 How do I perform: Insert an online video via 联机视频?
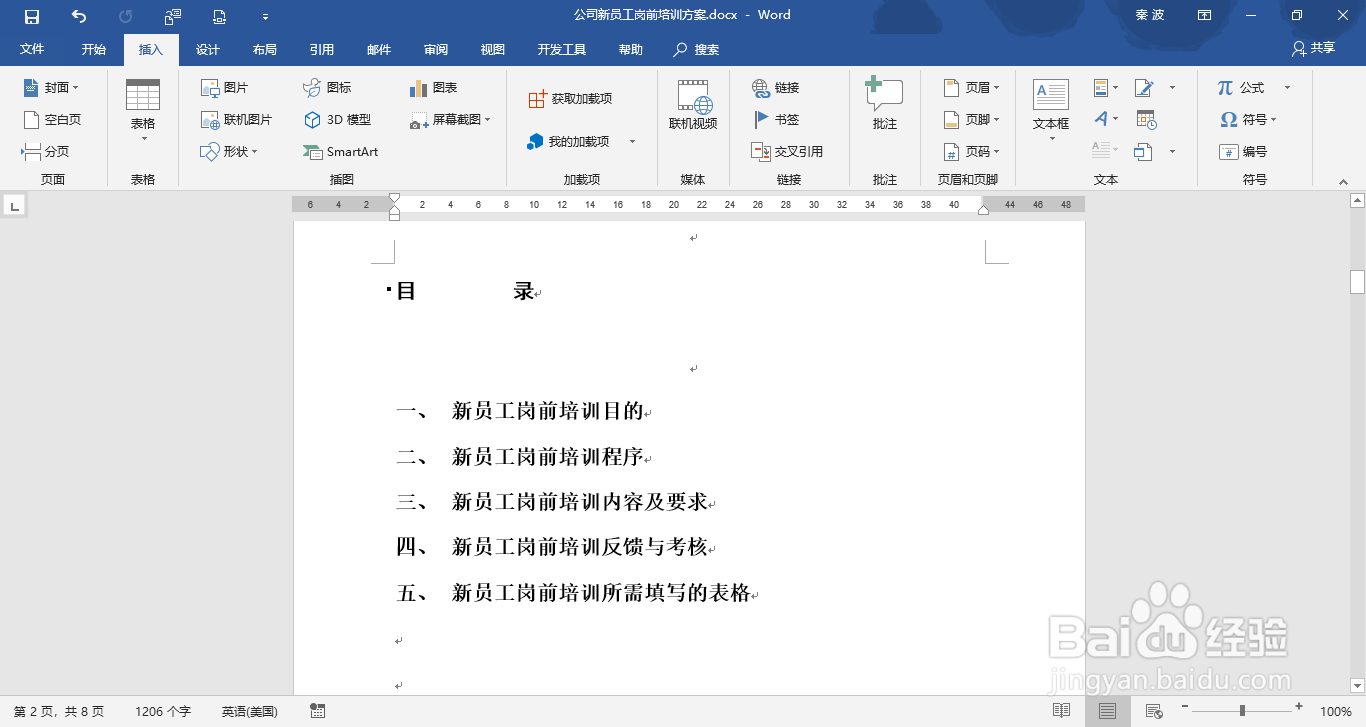click(693, 103)
